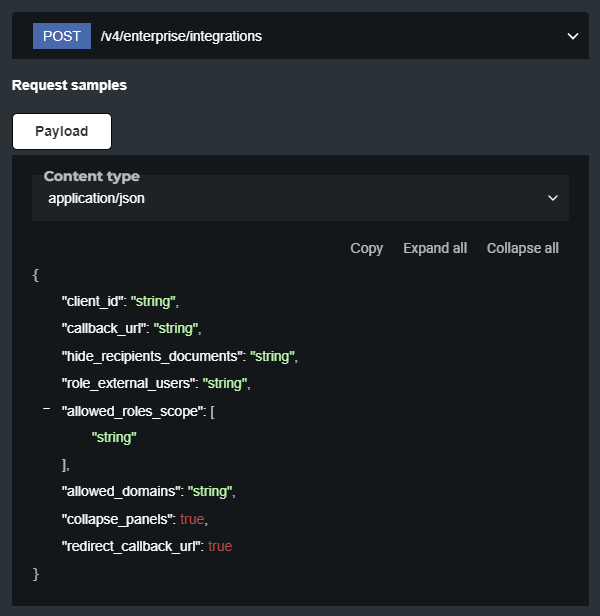Click the "string" item inside the allowed_roles_scope array

coord(113,437)
